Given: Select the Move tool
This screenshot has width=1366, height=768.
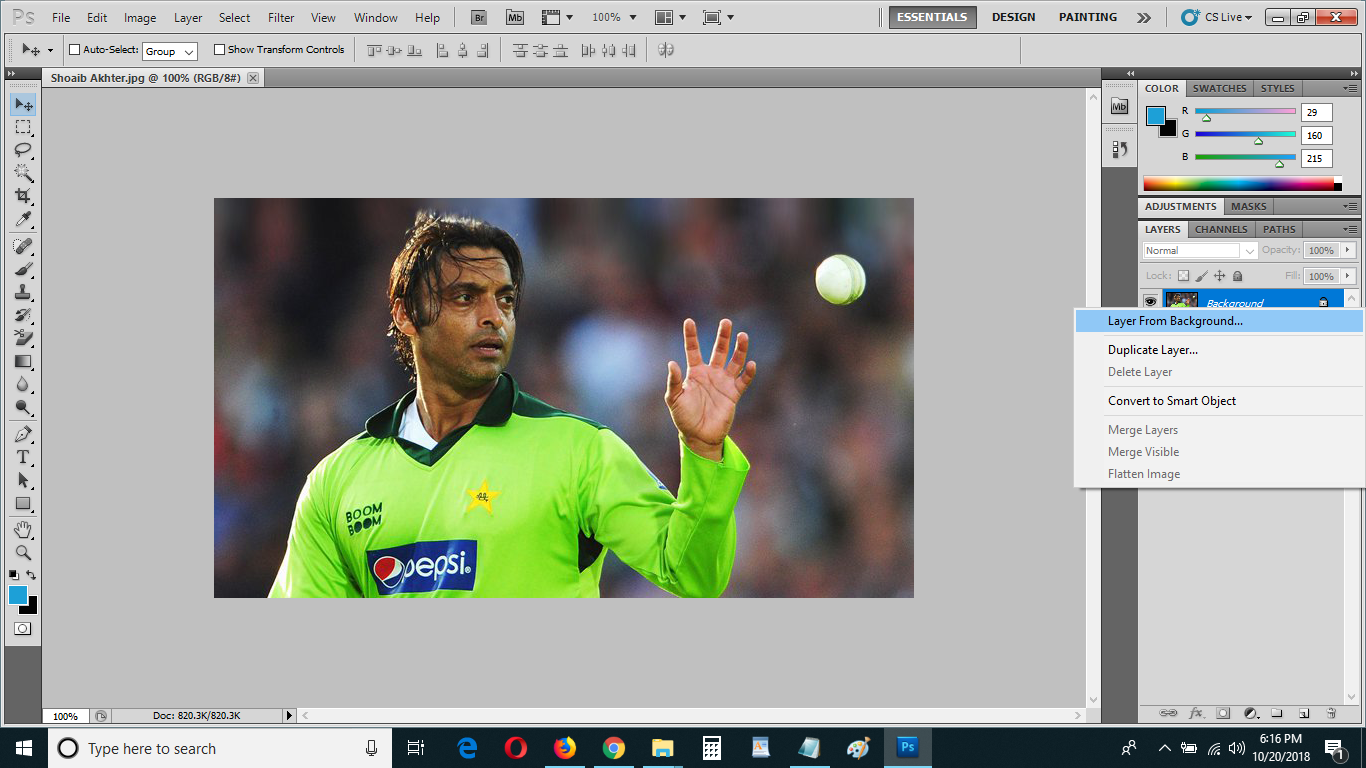Looking at the screenshot, I should coord(23,104).
